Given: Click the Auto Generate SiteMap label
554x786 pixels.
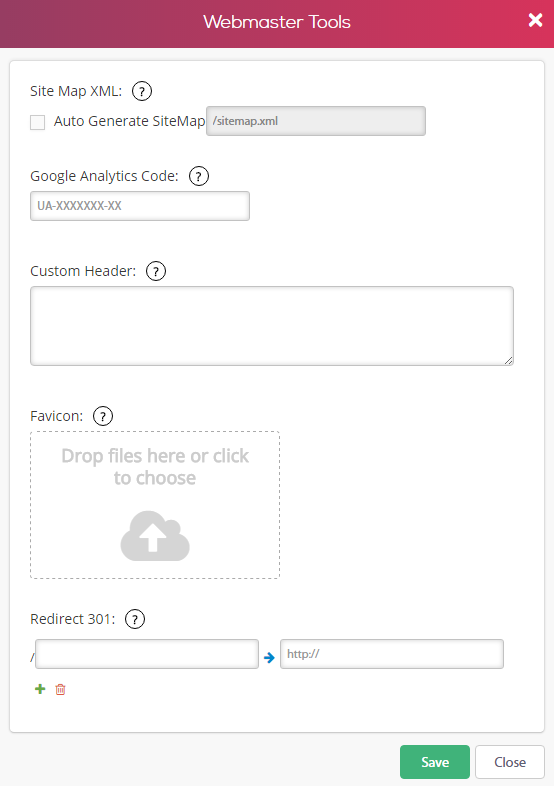Looking at the screenshot, I should tap(129, 121).
